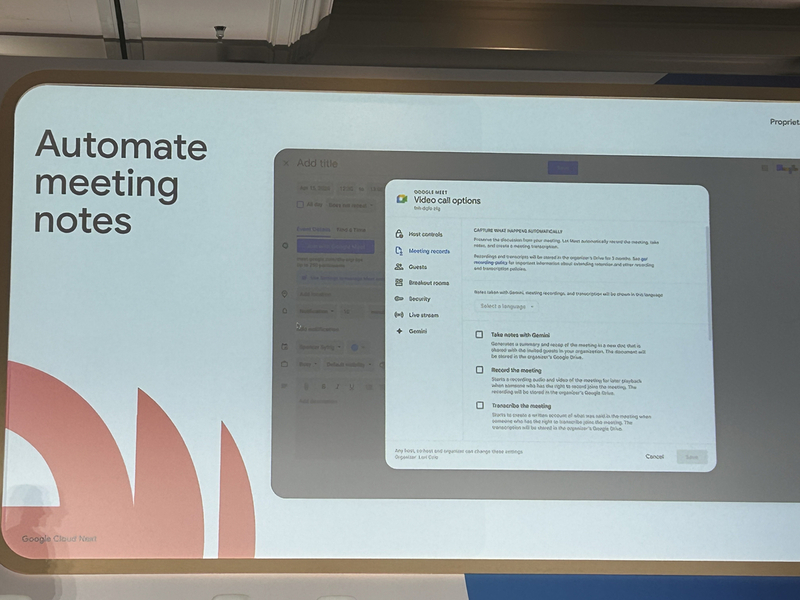Click the notification bell icon in the event editor

(x=285, y=311)
